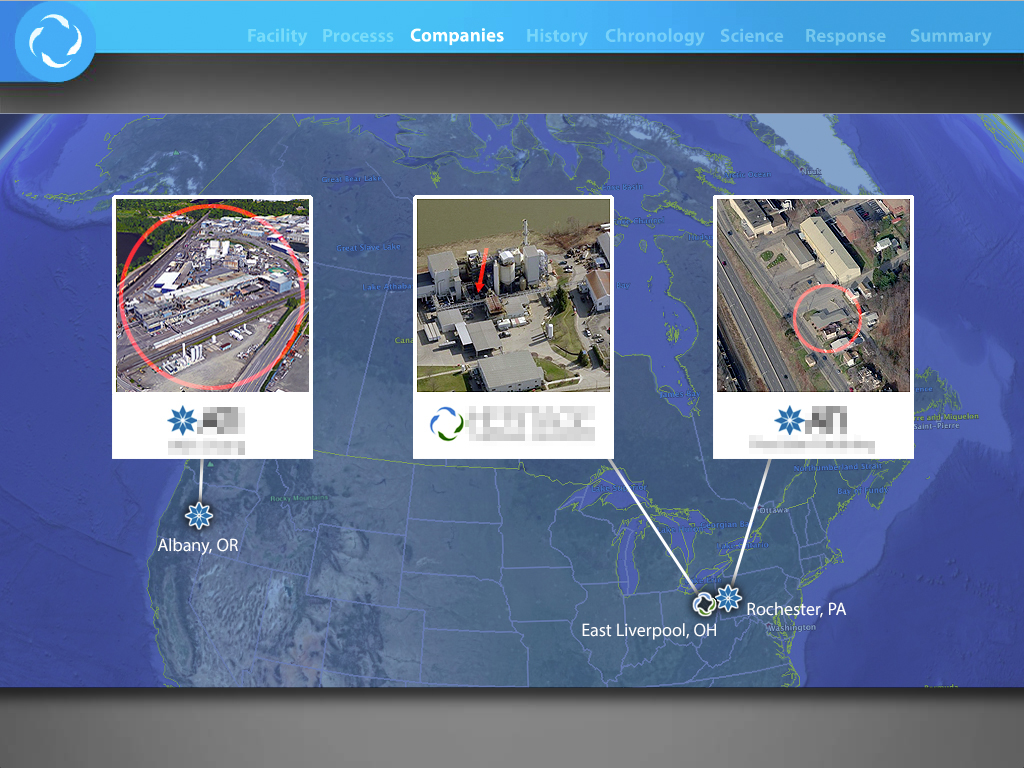Viewport: 1024px width, 768px height.
Task: Click the Albany, OR location label
Action: coord(198,545)
